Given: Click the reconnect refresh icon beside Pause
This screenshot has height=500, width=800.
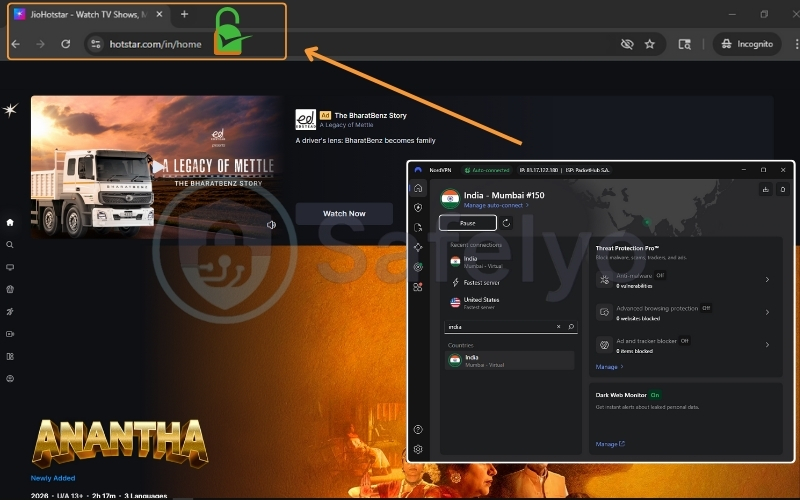Looking at the screenshot, I should click(507, 223).
